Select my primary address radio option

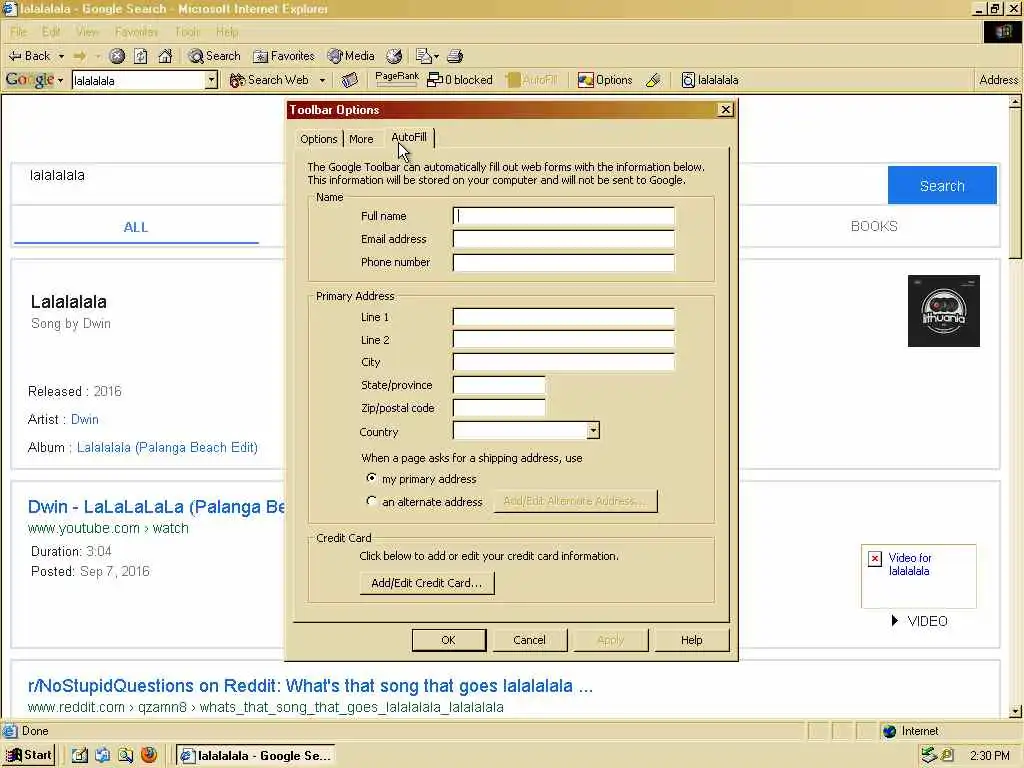coord(372,478)
